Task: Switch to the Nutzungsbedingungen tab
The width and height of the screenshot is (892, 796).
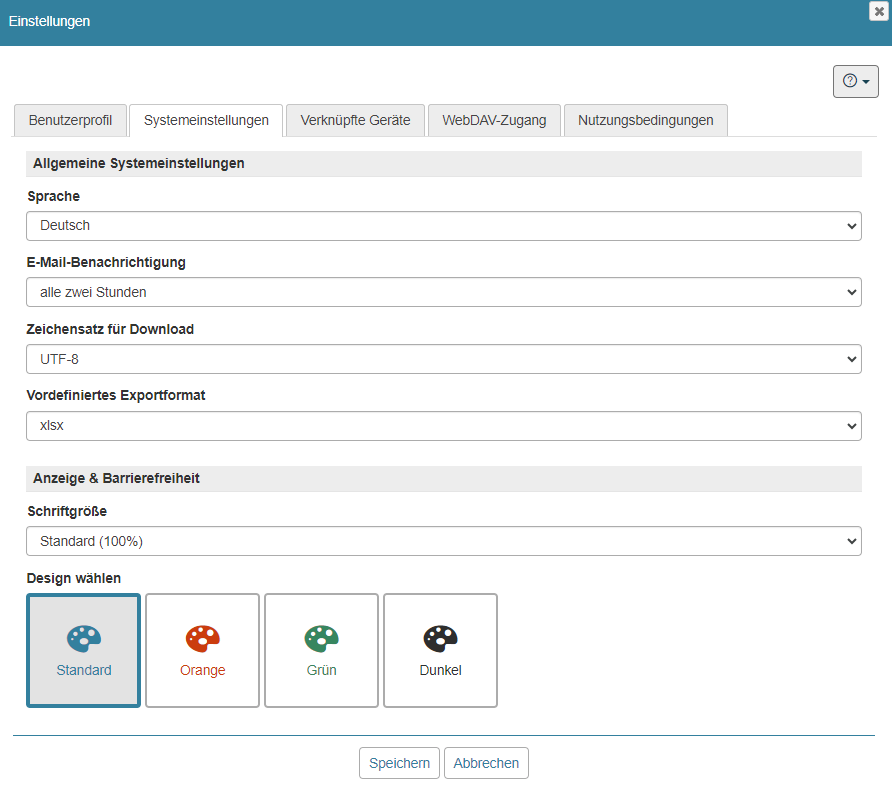Action: (x=645, y=120)
